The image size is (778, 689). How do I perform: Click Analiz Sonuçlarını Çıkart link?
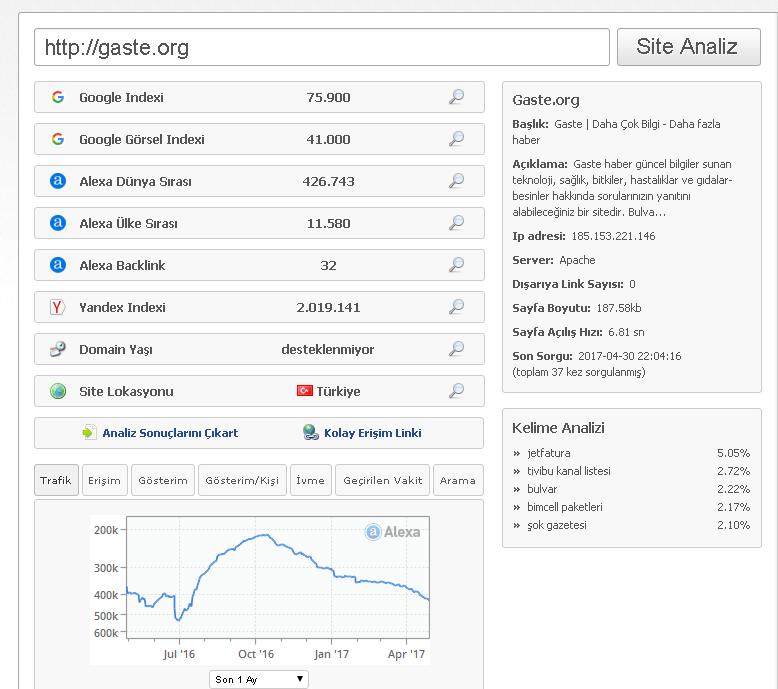170,433
